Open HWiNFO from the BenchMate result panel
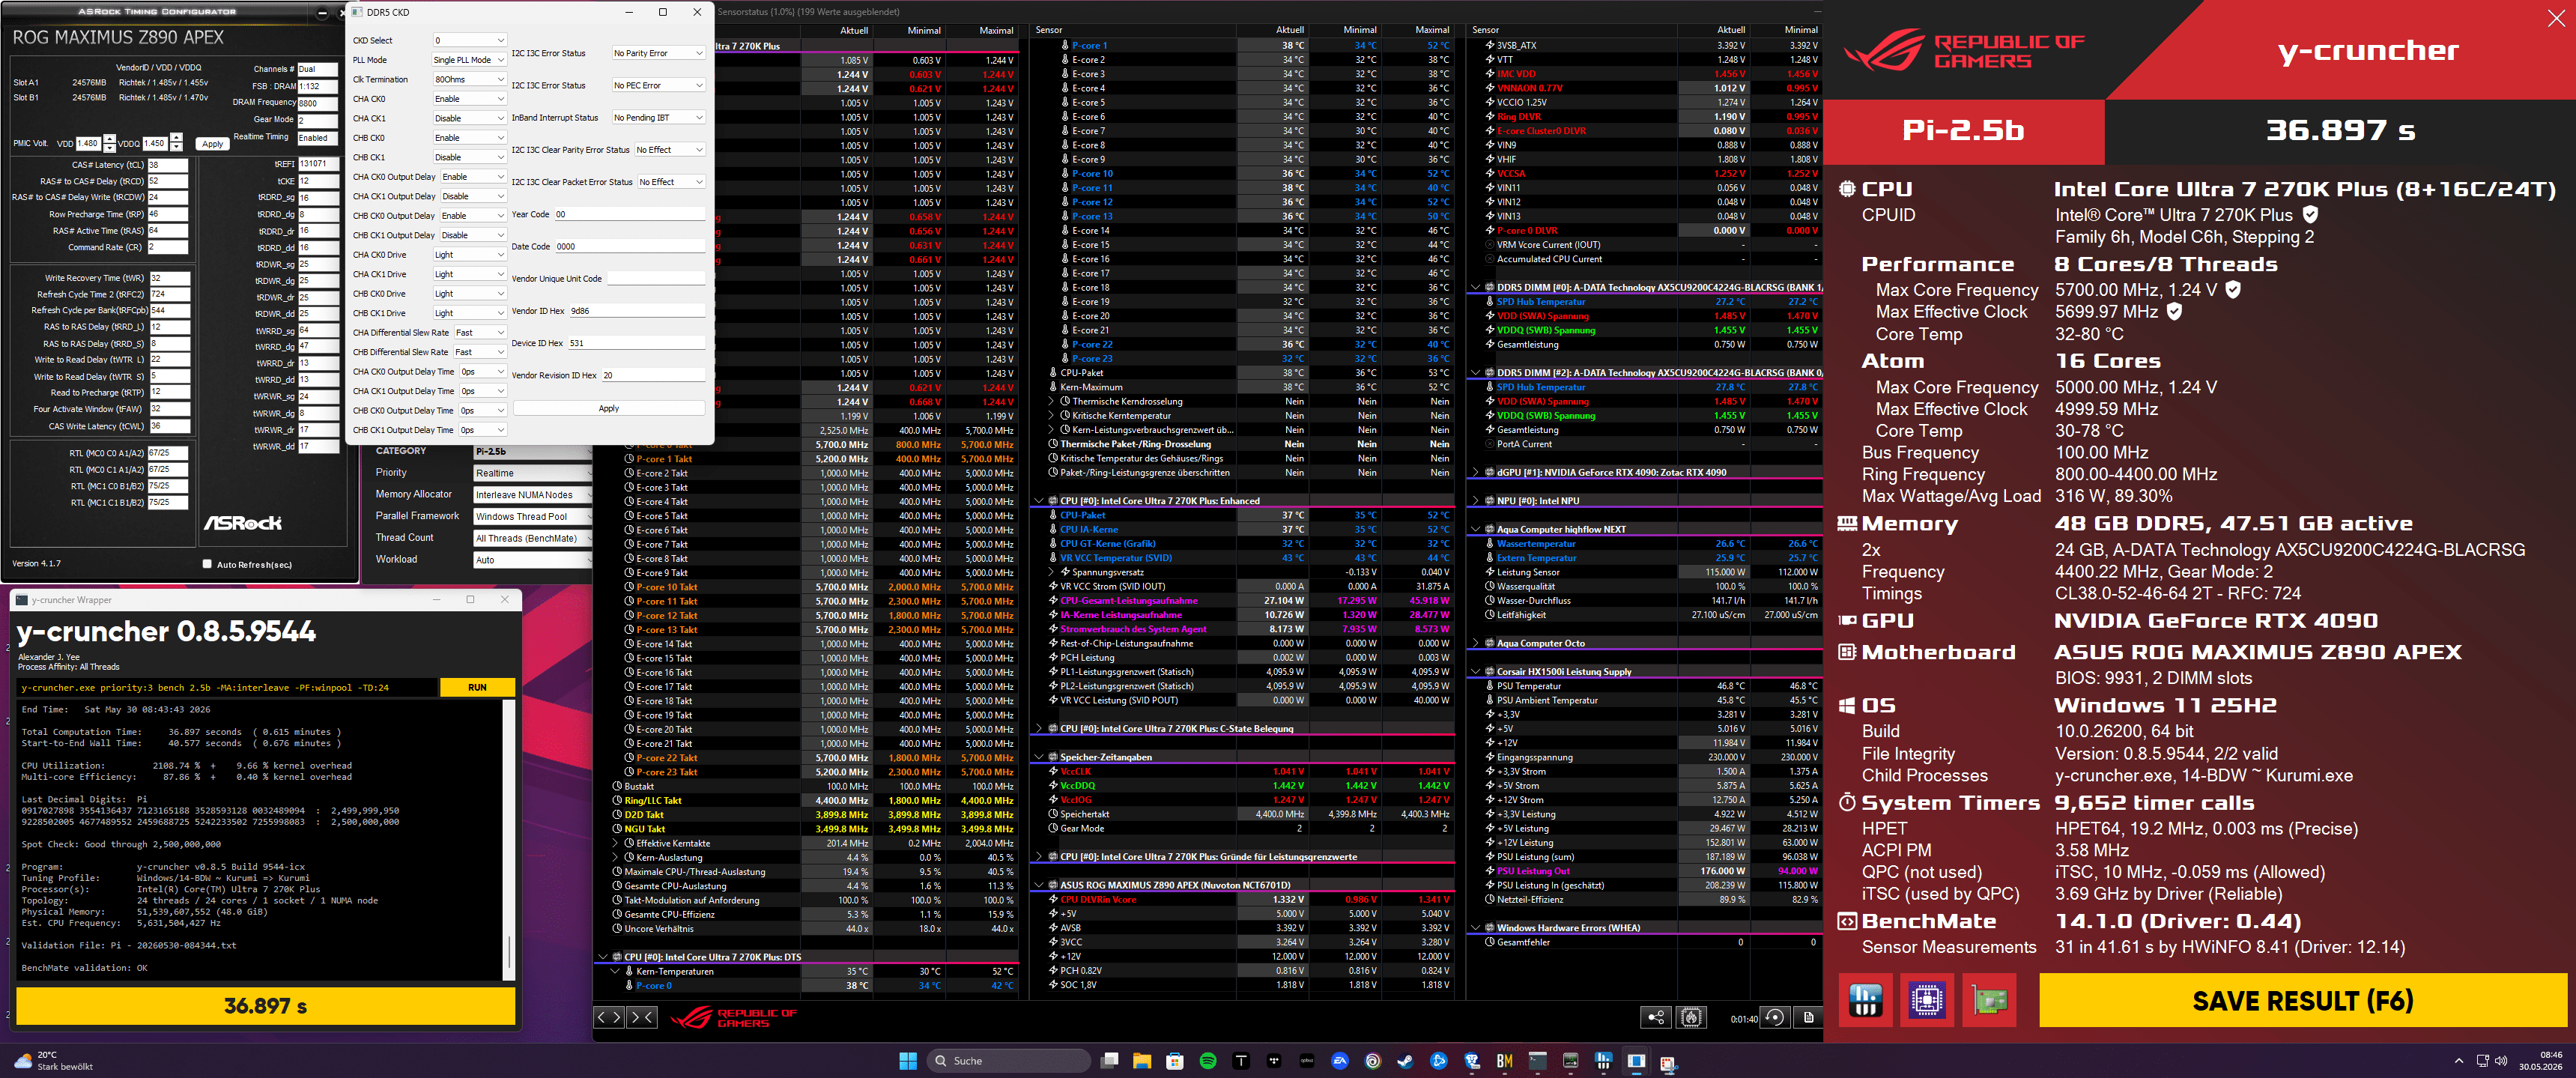The image size is (2576, 1078). coord(1866,1000)
